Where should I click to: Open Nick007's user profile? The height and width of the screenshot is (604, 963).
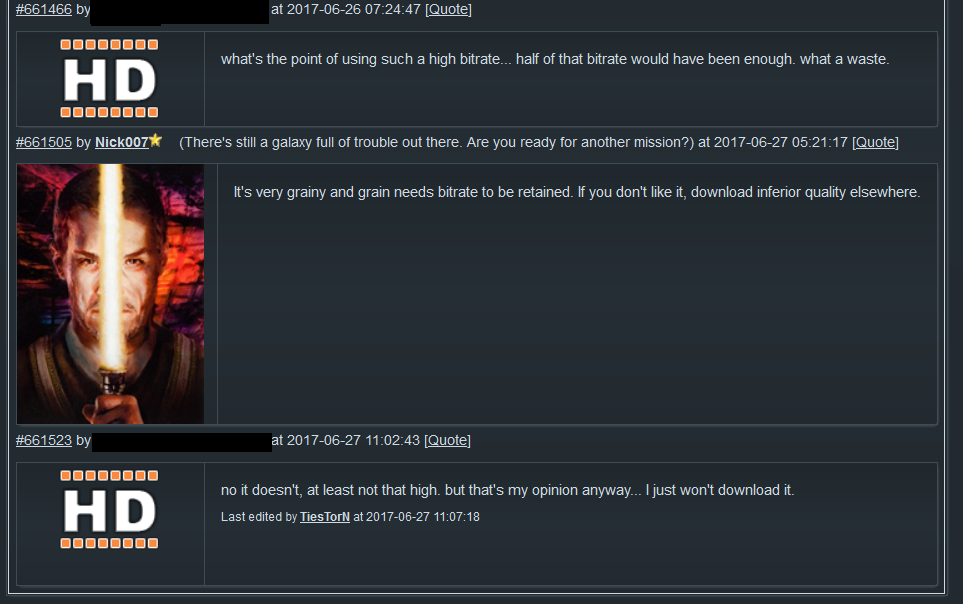click(122, 142)
